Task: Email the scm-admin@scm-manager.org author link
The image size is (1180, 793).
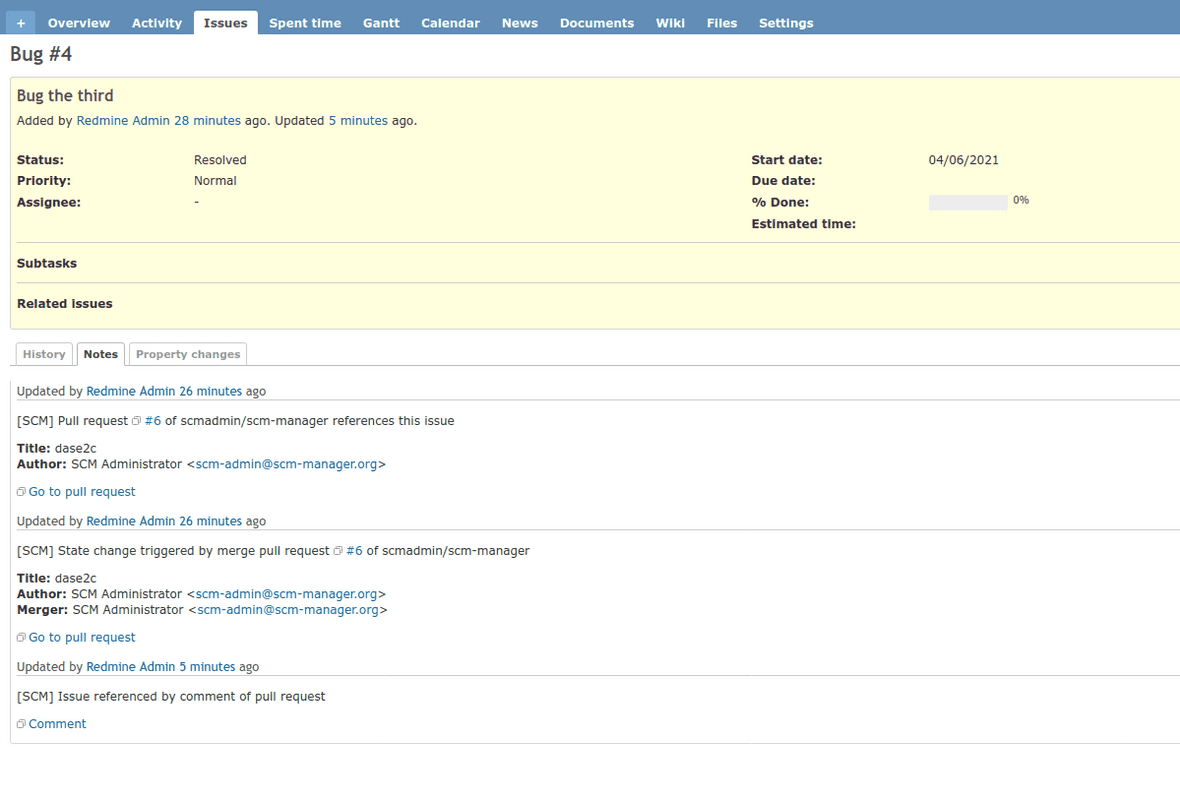Action: (288, 463)
